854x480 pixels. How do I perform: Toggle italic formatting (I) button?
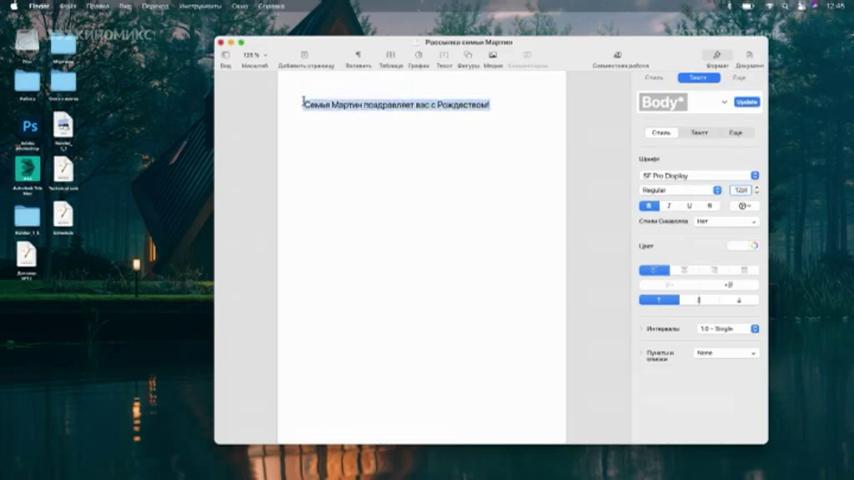click(x=669, y=206)
